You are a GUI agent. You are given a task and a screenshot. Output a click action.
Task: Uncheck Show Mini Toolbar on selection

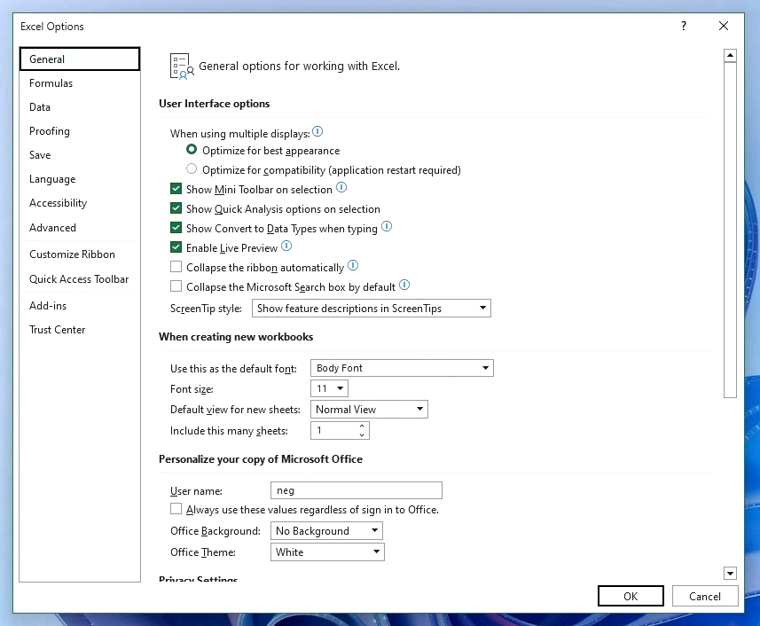(176, 188)
